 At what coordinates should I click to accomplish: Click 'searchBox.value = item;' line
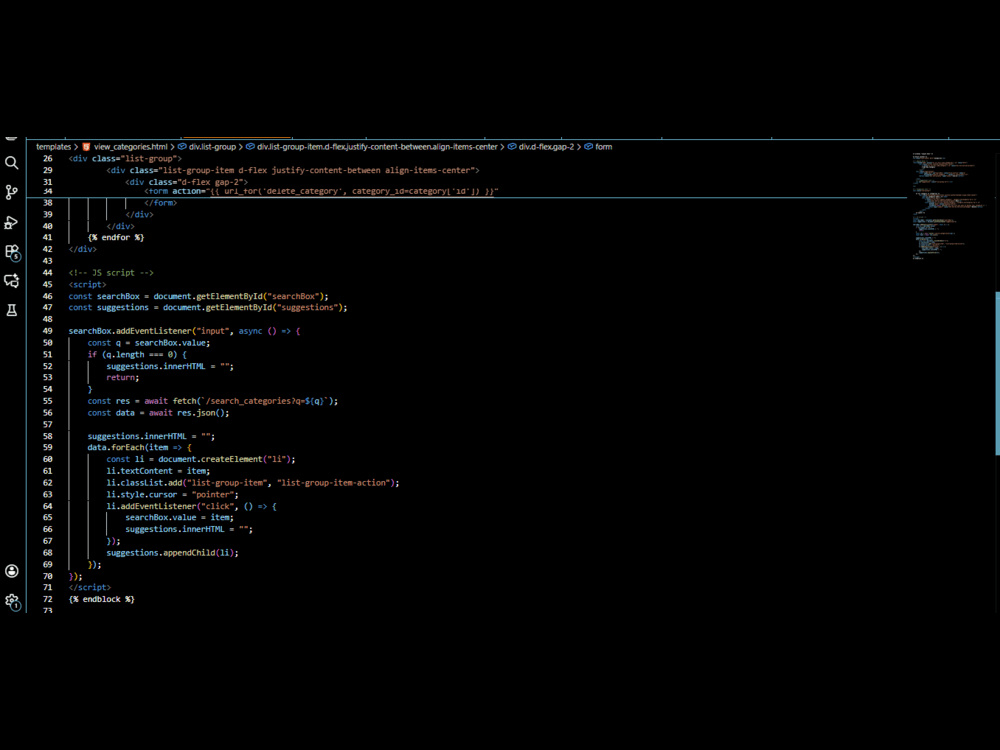coord(179,518)
